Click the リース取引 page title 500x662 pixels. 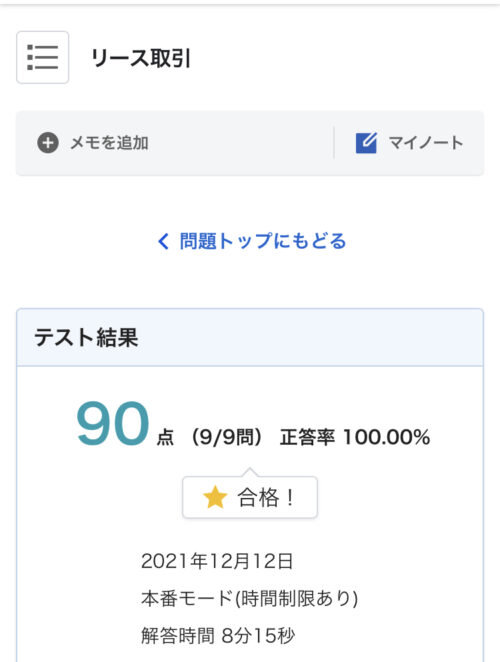(141, 58)
